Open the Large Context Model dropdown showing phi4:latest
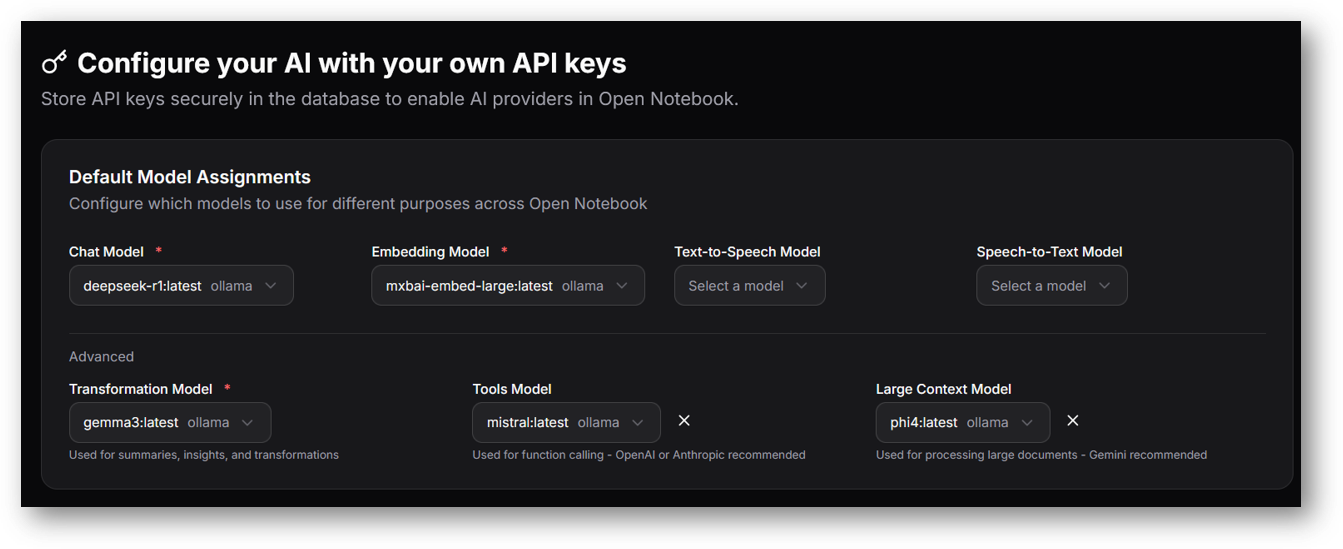 (x=963, y=422)
